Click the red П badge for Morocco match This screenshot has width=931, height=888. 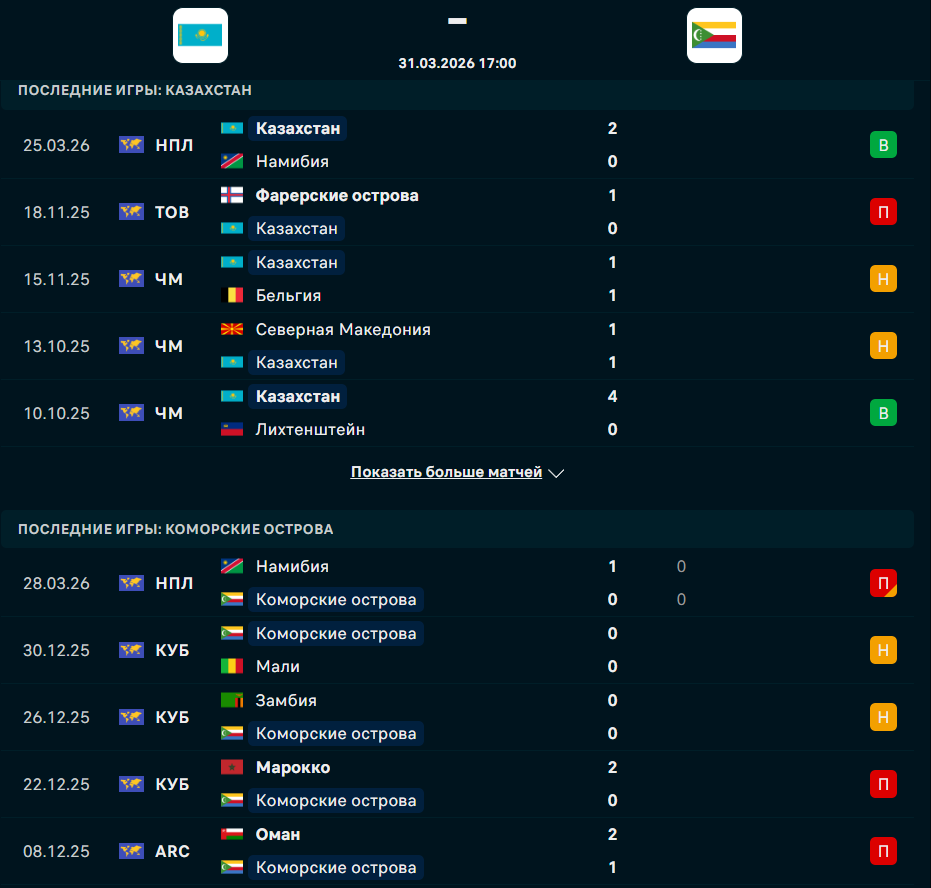883,784
